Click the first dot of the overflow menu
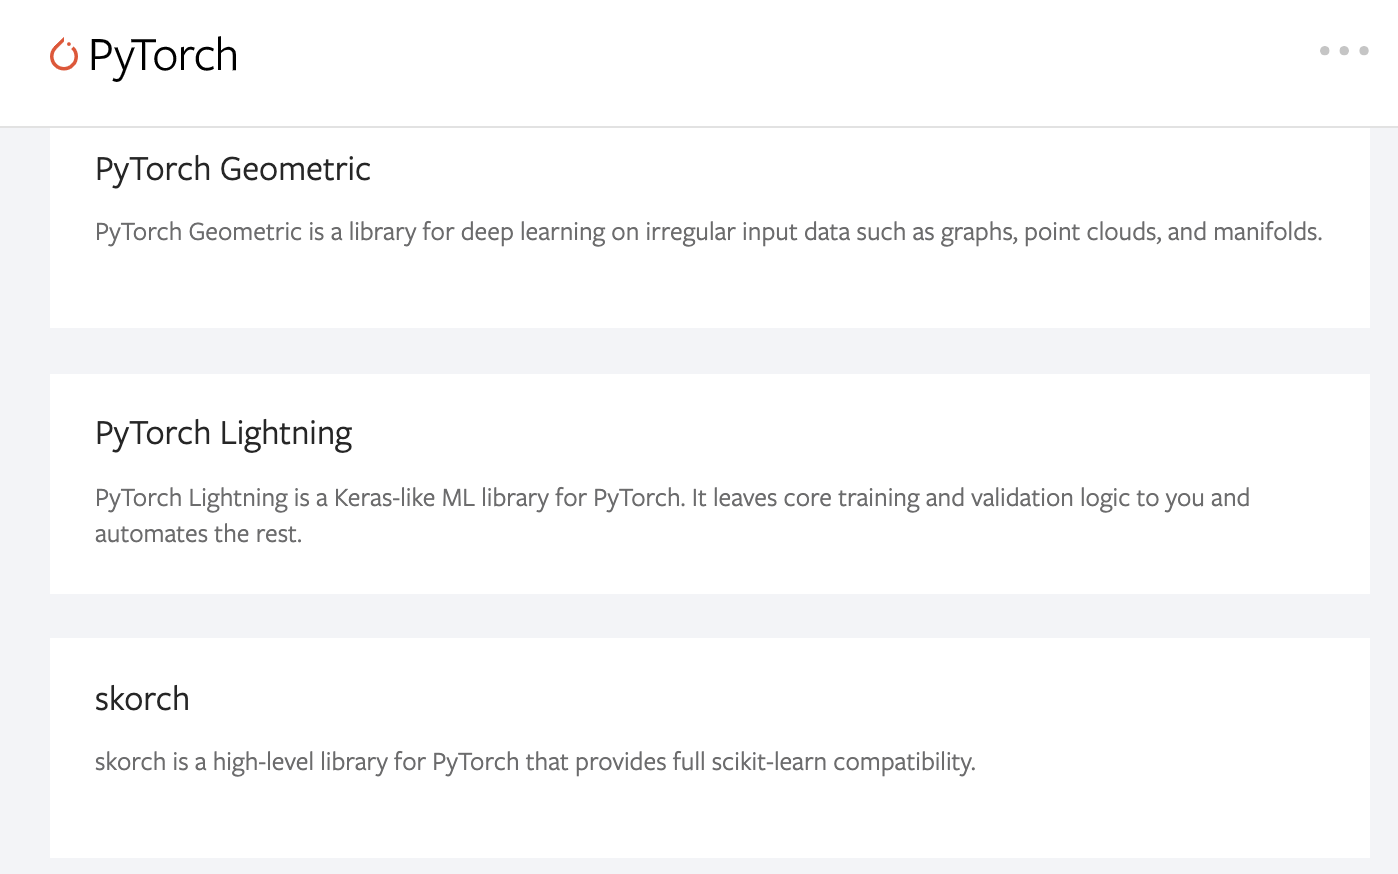Viewport: 1398px width, 874px height. (1325, 48)
